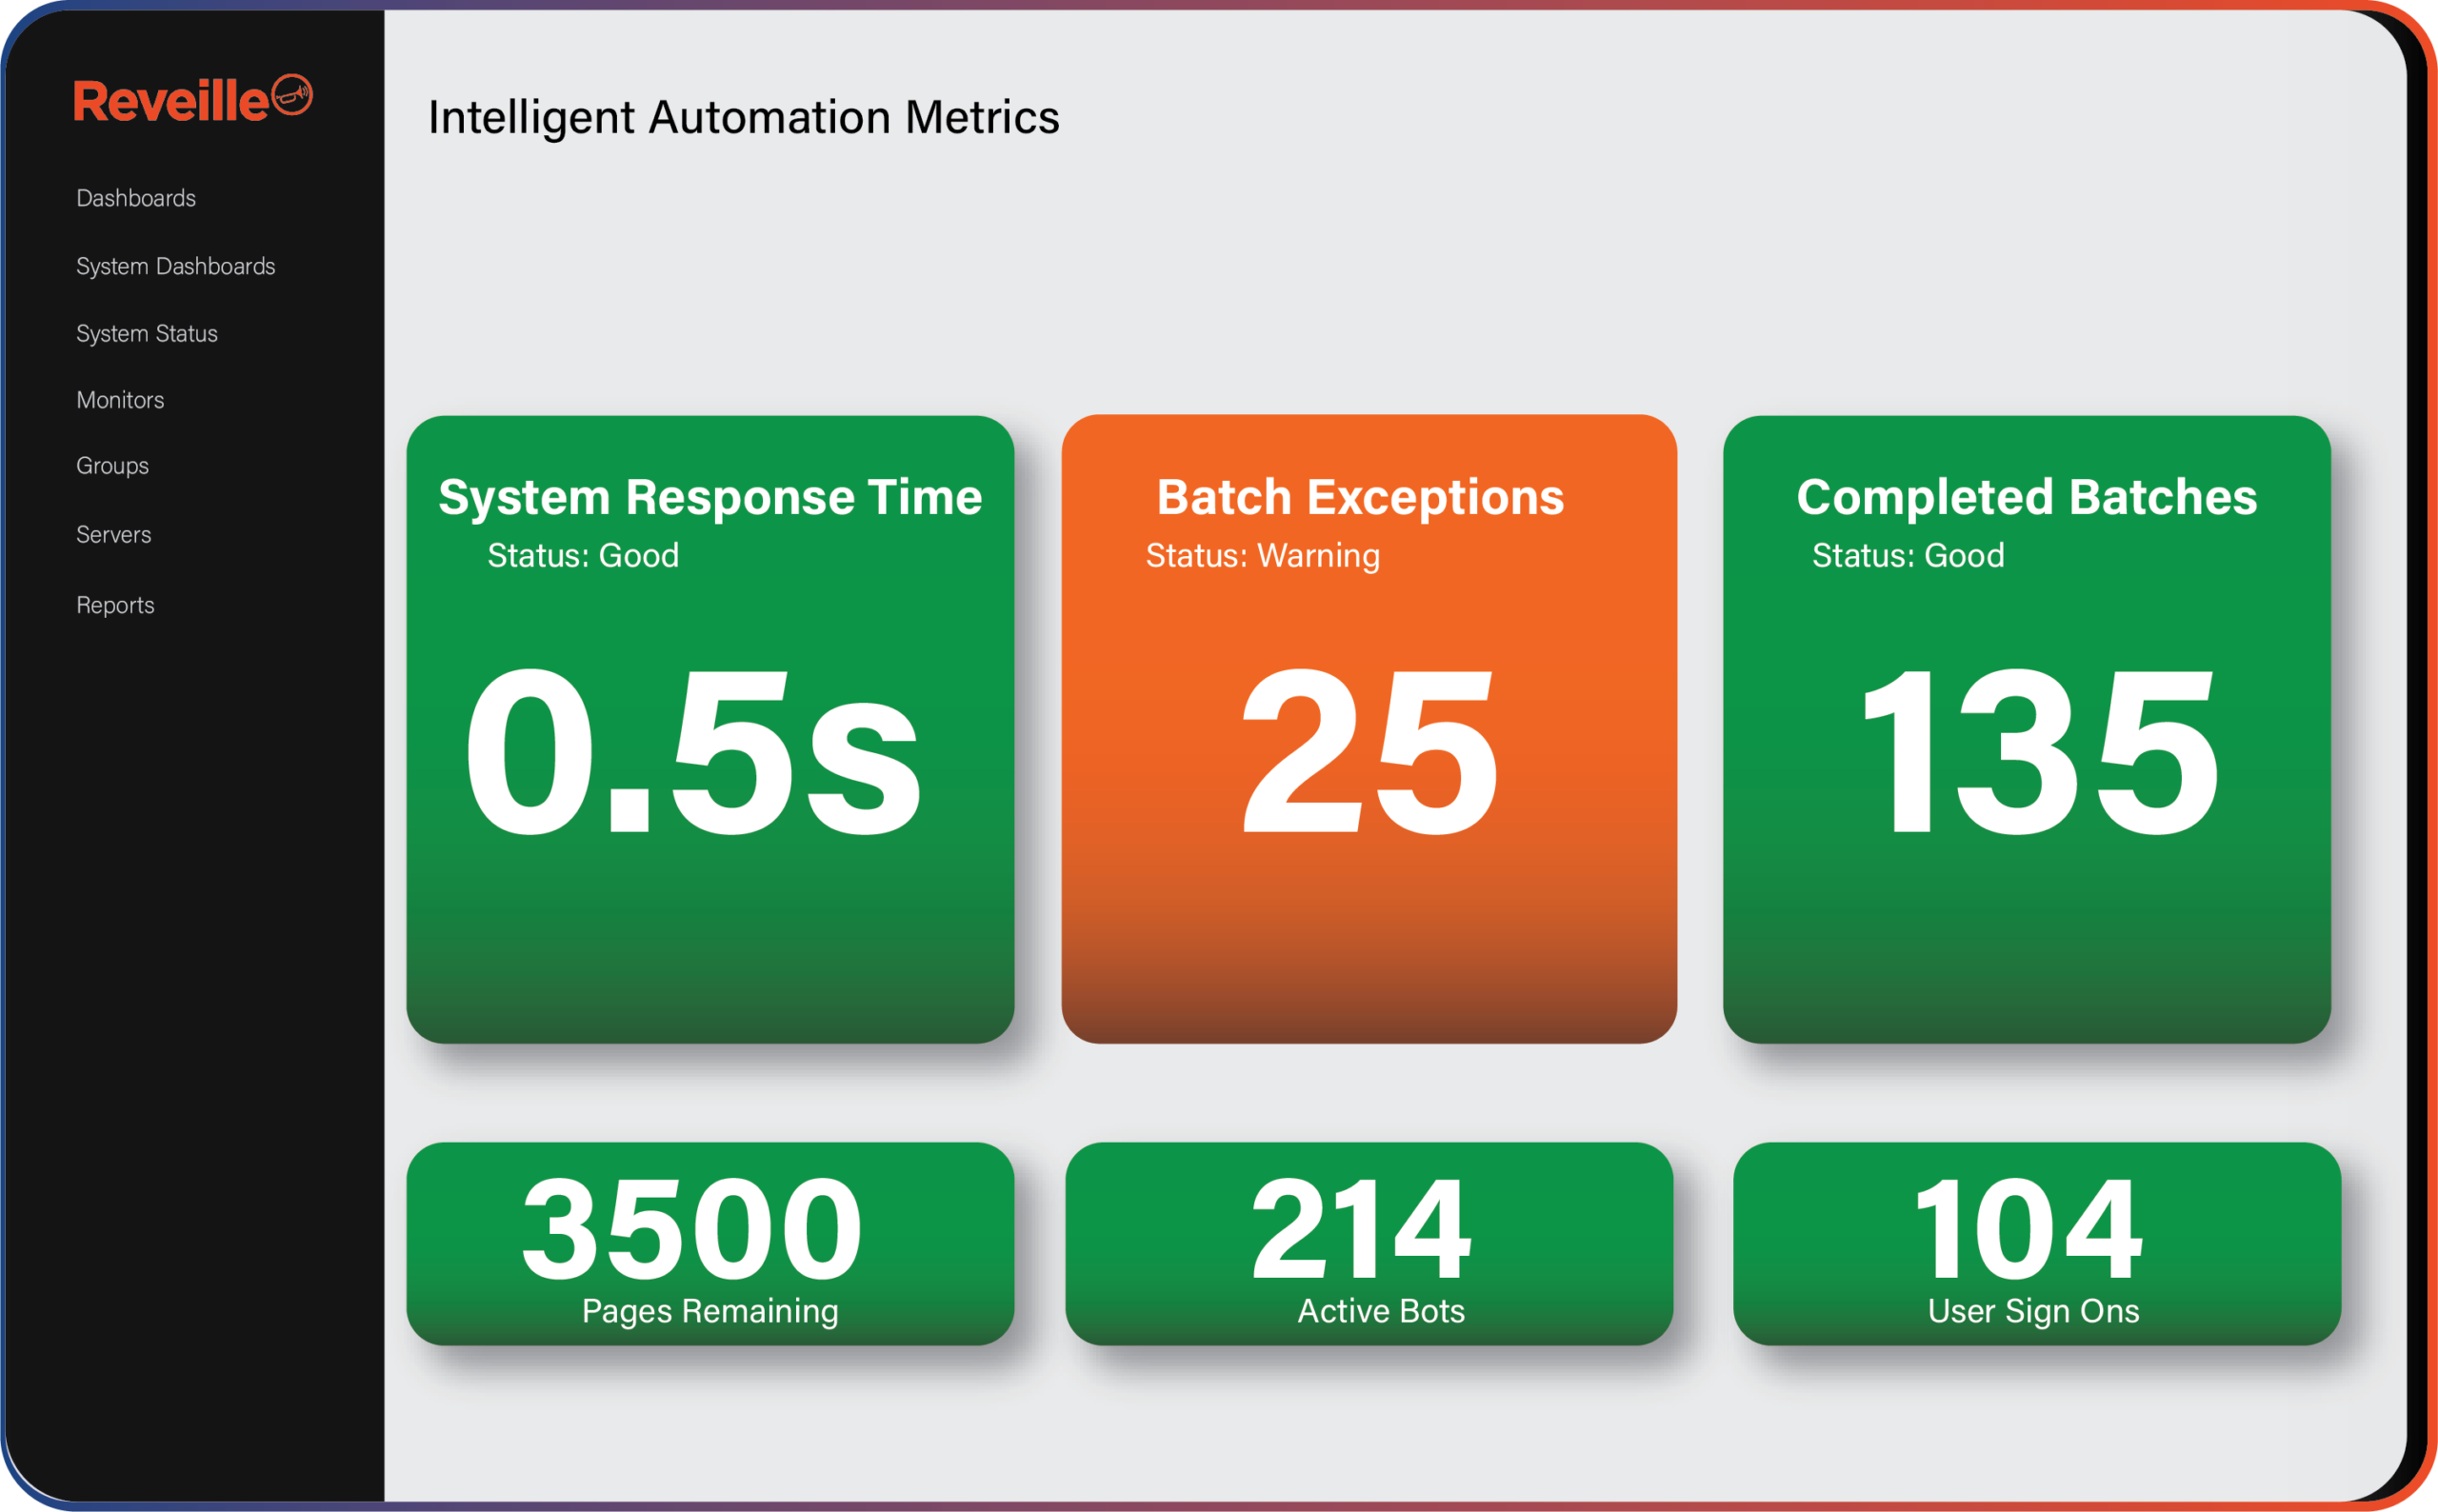This screenshot has height=1512, width=2438.
Task: Open Dashboards in the sidebar
Action: [136, 198]
